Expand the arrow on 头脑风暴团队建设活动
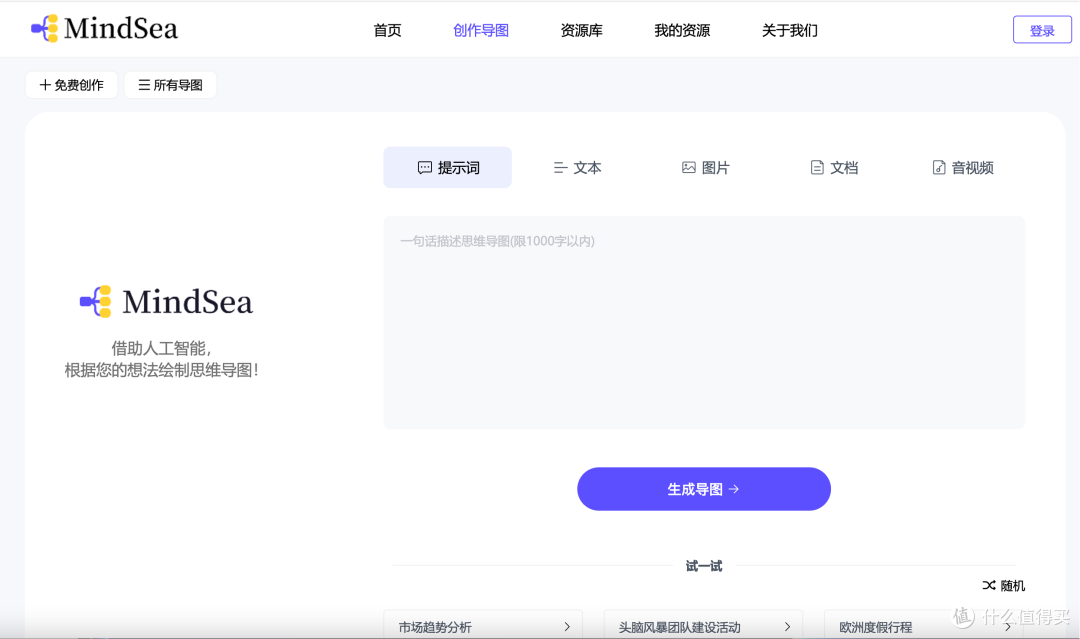Viewport: 1080px width, 639px height. [787, 627]
